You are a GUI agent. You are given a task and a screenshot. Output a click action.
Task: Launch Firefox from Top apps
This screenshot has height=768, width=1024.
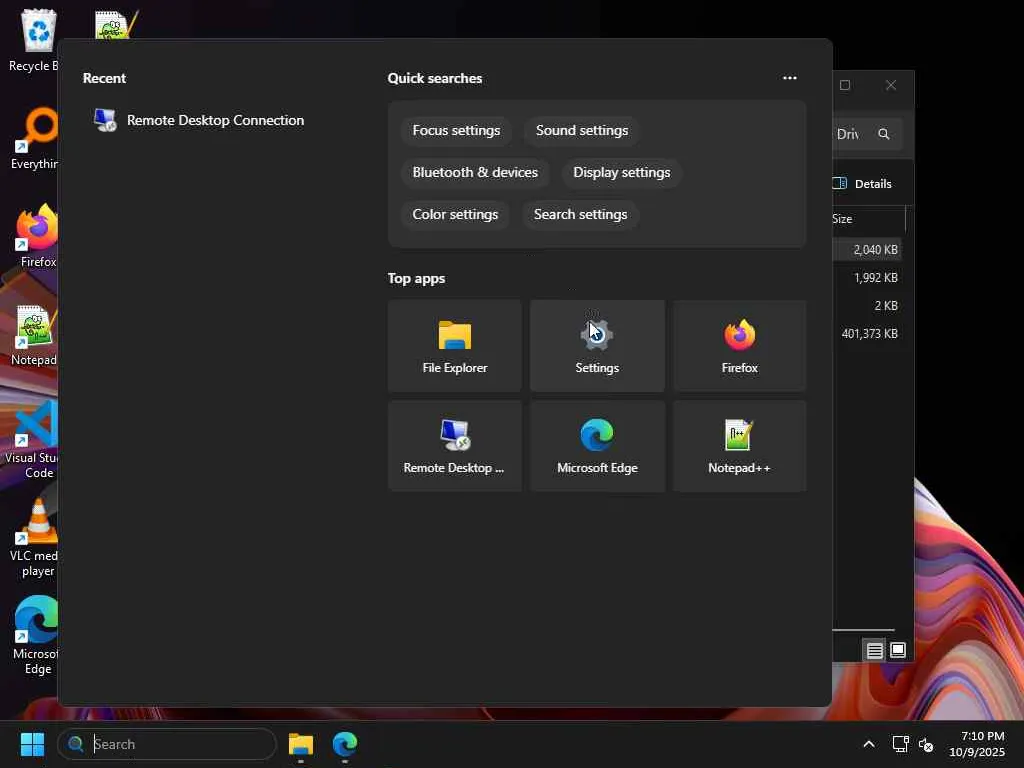click(739, 346)
